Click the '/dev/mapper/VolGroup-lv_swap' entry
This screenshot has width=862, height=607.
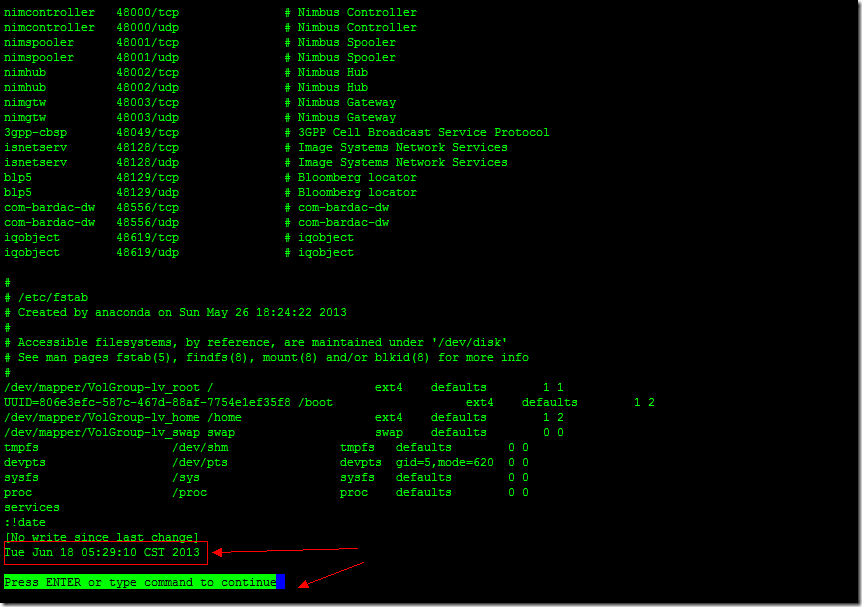(x=284, y=432)
